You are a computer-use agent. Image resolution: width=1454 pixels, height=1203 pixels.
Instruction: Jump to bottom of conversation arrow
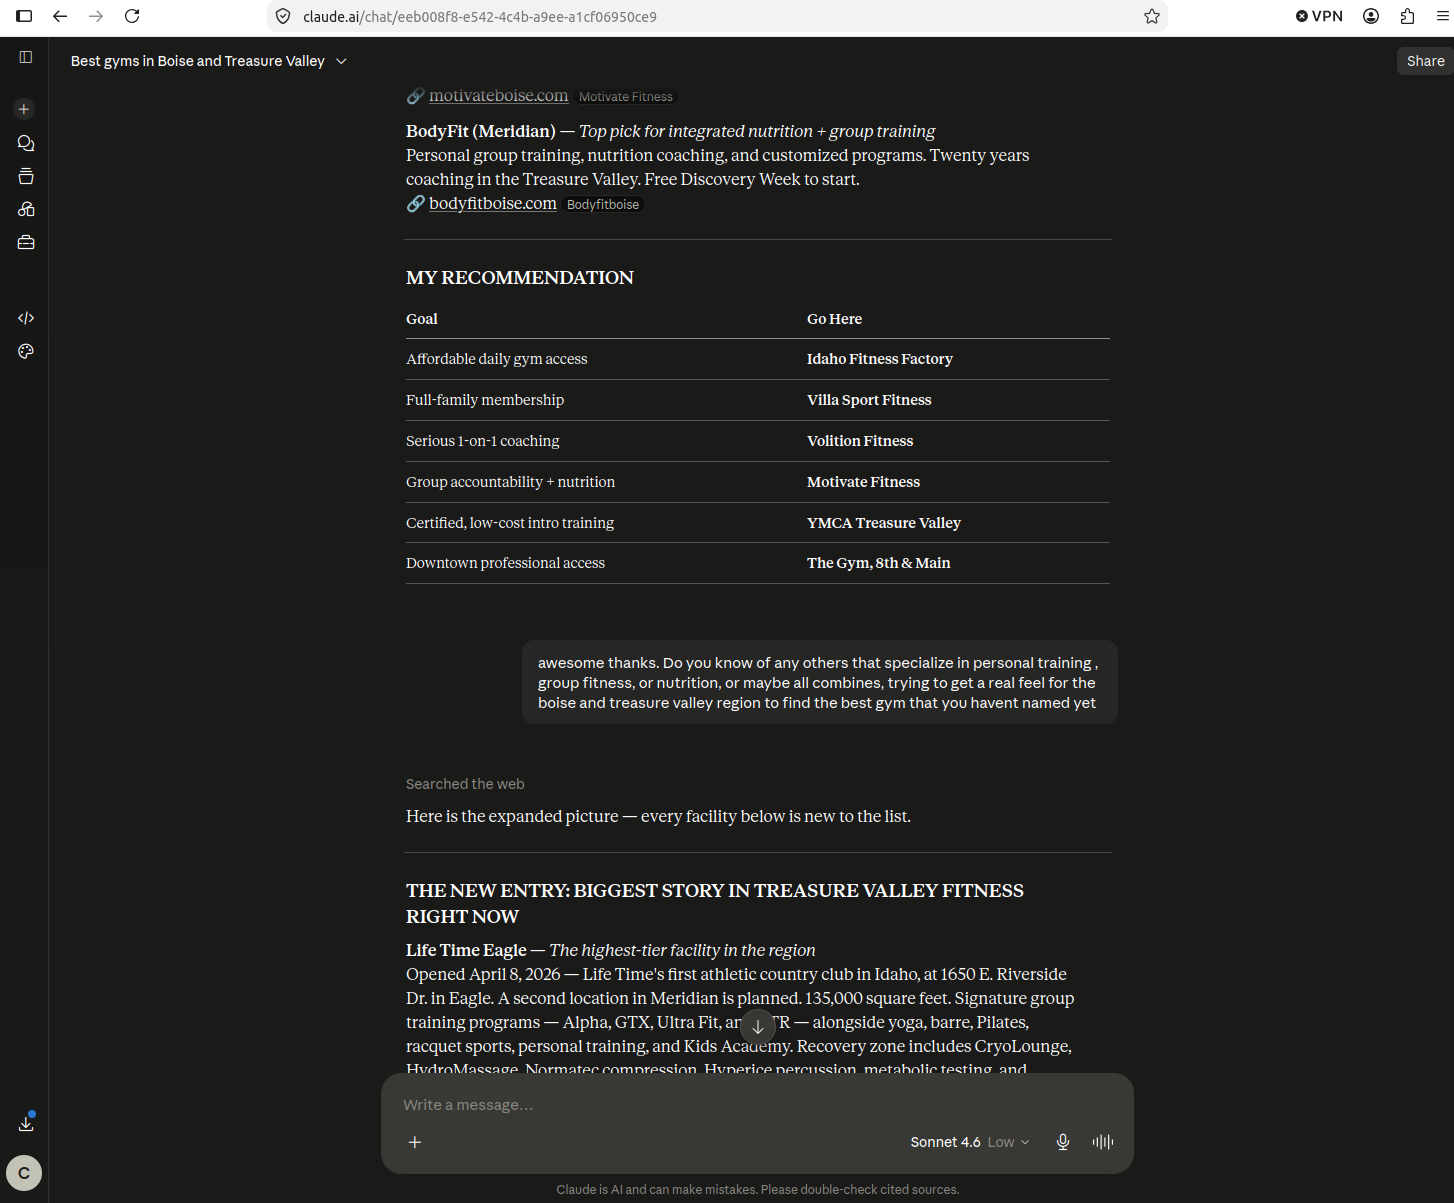tap(758, 1027)
